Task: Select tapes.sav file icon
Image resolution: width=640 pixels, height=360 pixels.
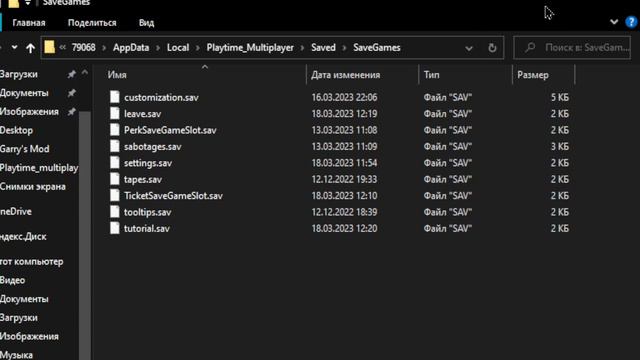Action: (115, 179)
